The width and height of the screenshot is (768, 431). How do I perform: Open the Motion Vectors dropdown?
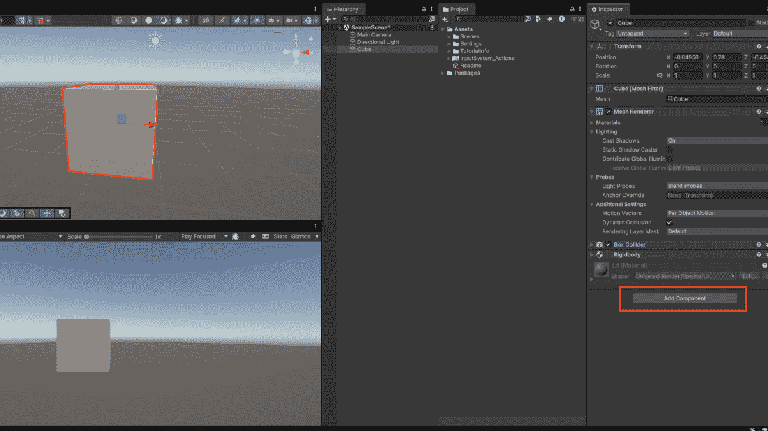click(x=717, y=213)
